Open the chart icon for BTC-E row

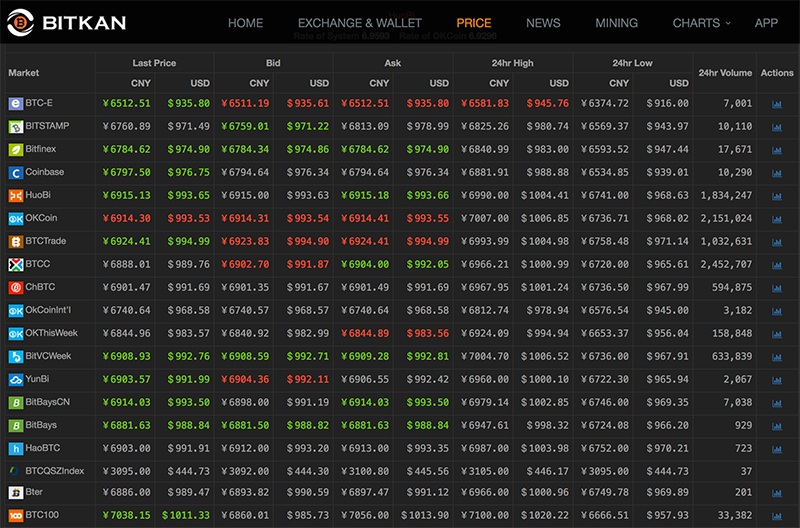tap(776, 104)
